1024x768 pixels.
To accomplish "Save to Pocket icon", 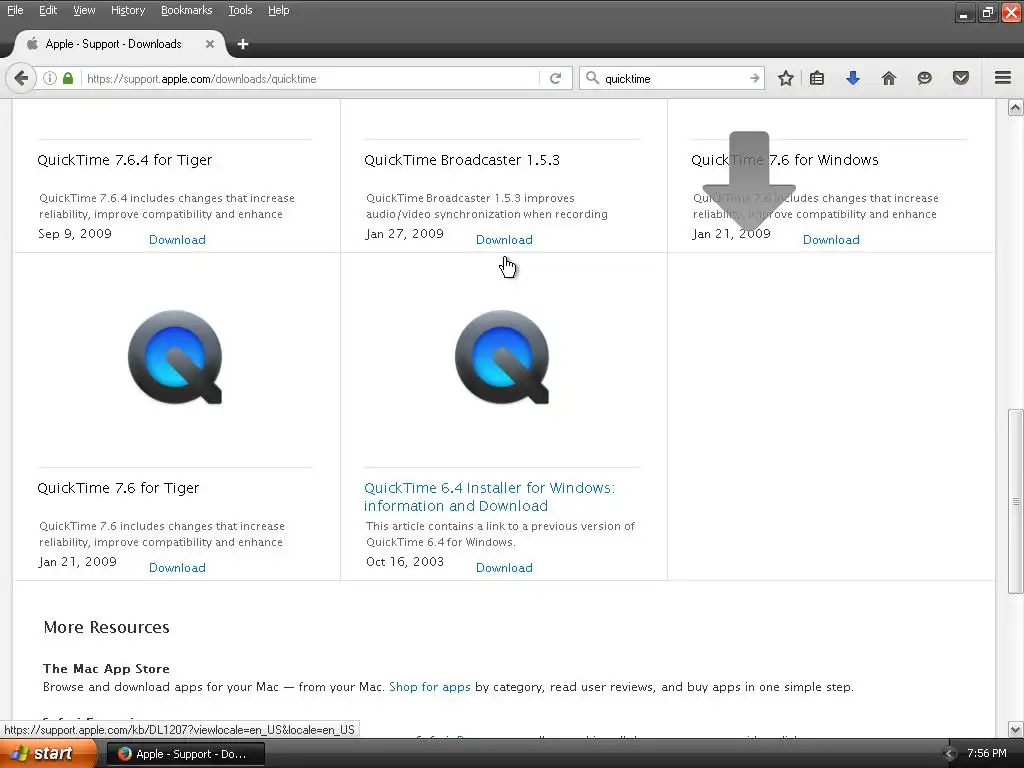I will 960,78.
